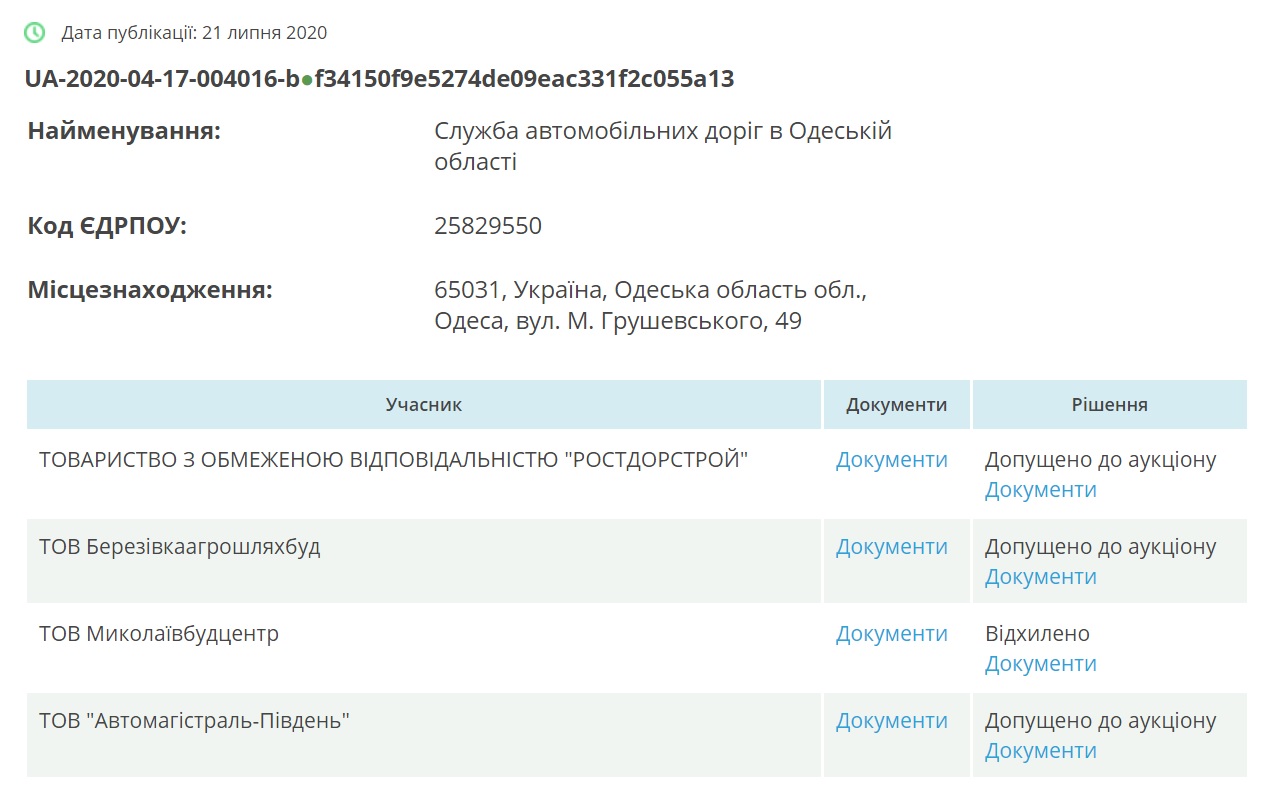Click participant ТОВ Миколаївбудцентр

[x=159, y=634]
